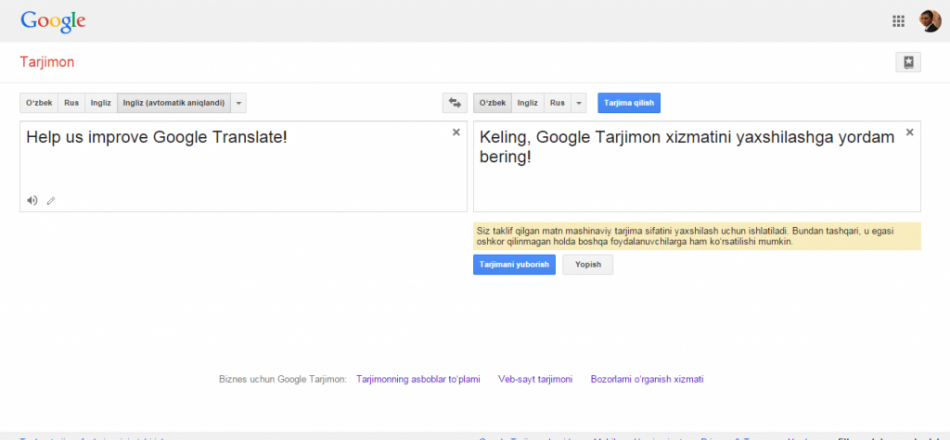The width and height of the screenshot is (950, 440).
Task: Select Rus as source language
Action: click(x=72, y=103)
